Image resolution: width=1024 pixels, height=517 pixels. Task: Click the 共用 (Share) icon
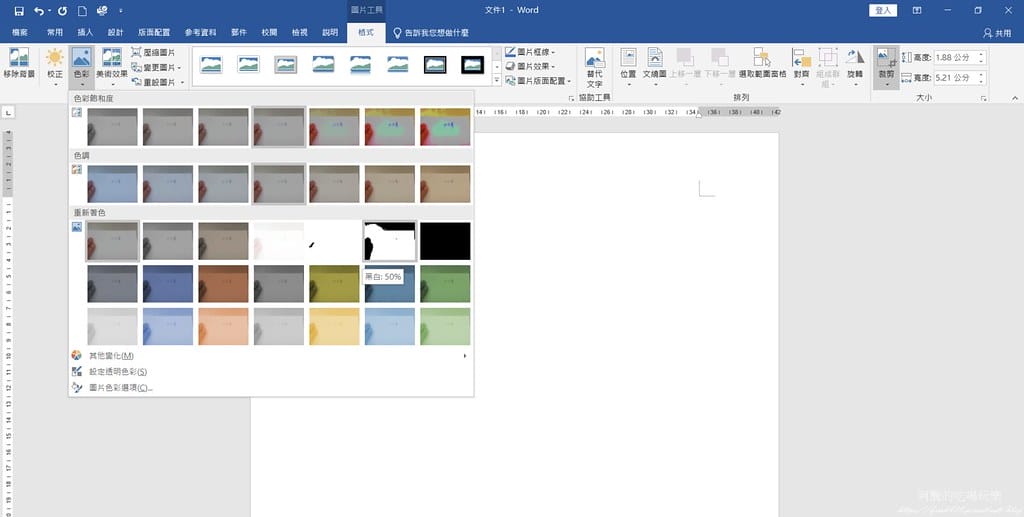pyautogui.click(x=988, y=33)
